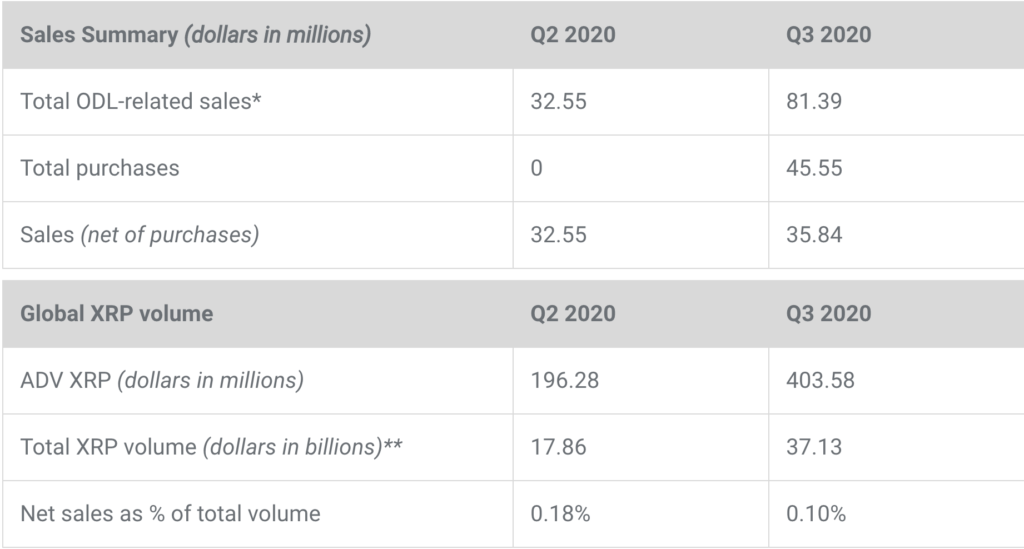Select the 37.13 total XRP volume value
Screen dimensions: 1024x549
(x=814, y=447)
